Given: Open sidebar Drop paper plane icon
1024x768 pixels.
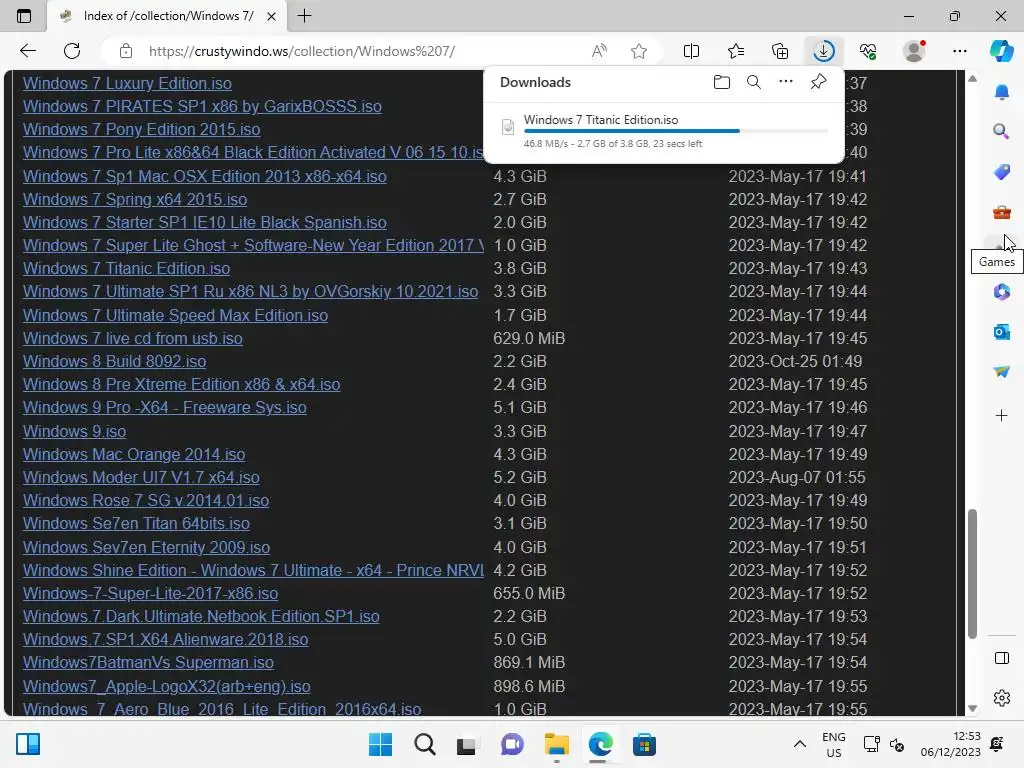Looking at the screenshot, I should click(x=1001, y=372).
